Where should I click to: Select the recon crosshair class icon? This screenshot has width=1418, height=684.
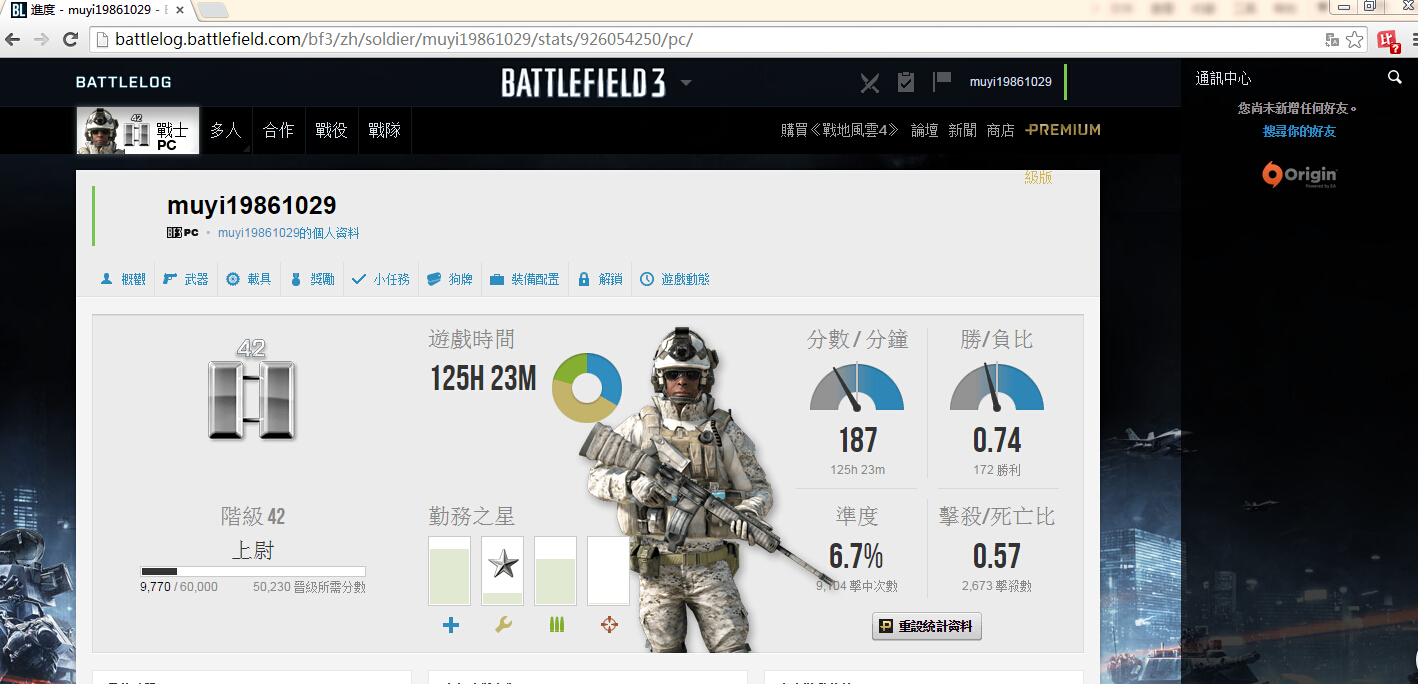tap(608, 625)
